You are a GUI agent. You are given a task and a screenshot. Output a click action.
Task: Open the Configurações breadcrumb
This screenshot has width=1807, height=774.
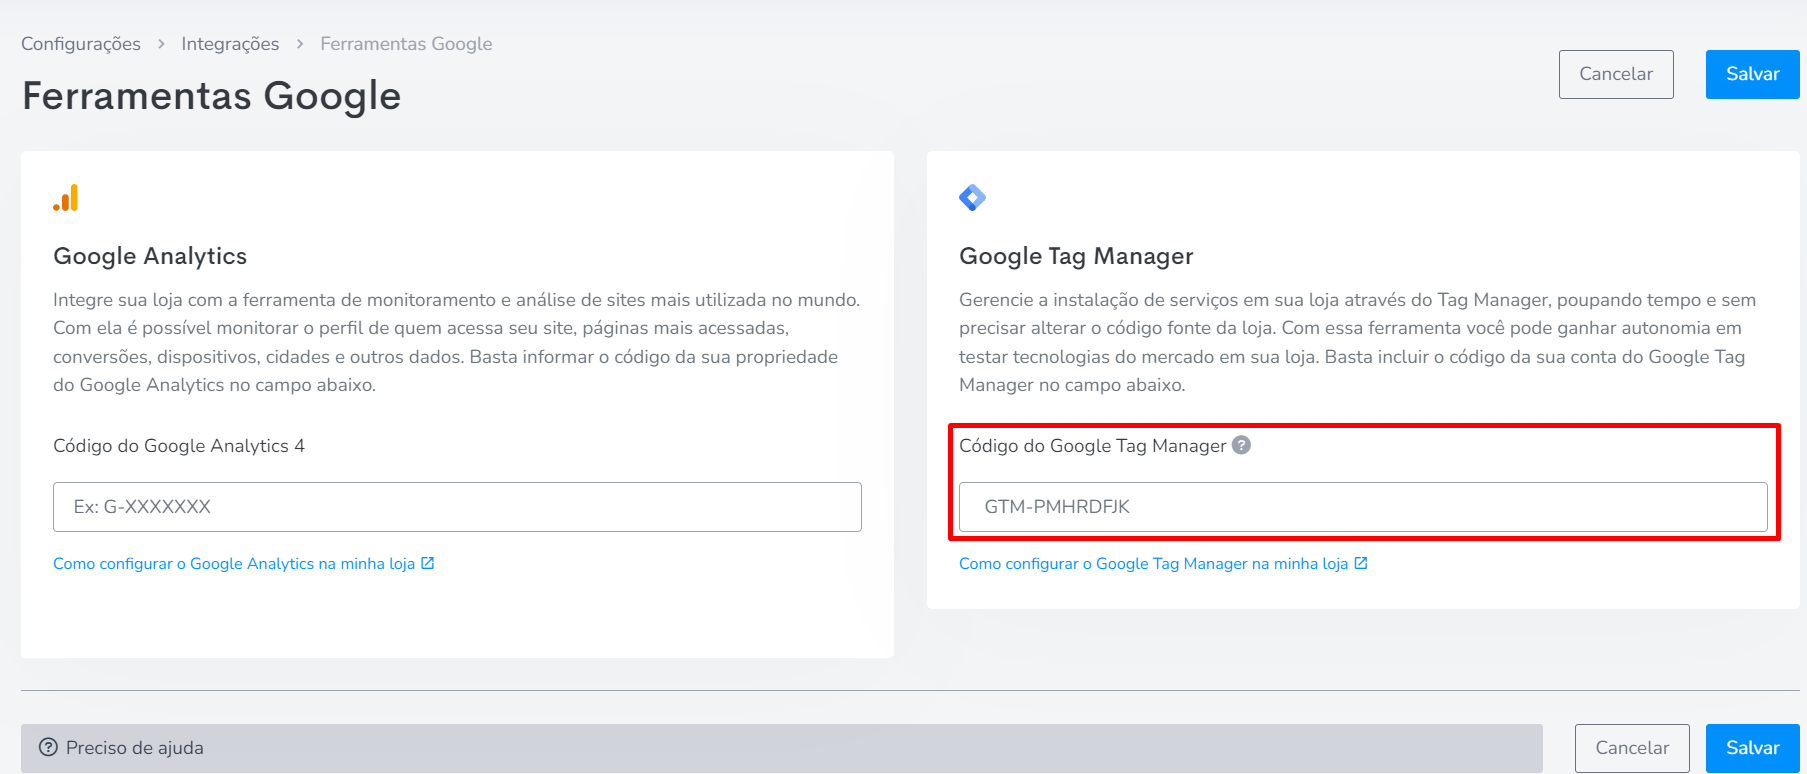click(x=81, y=44)
